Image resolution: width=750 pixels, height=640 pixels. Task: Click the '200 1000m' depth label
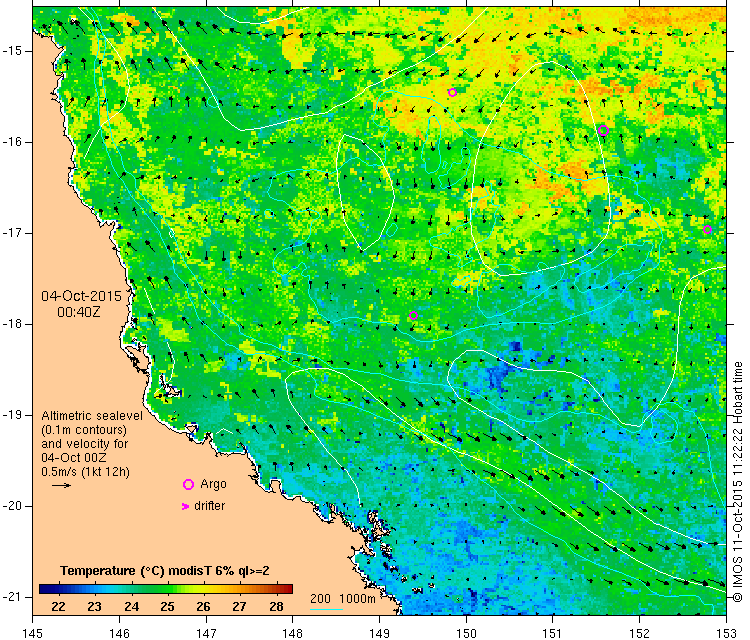[x=342, y=598]
